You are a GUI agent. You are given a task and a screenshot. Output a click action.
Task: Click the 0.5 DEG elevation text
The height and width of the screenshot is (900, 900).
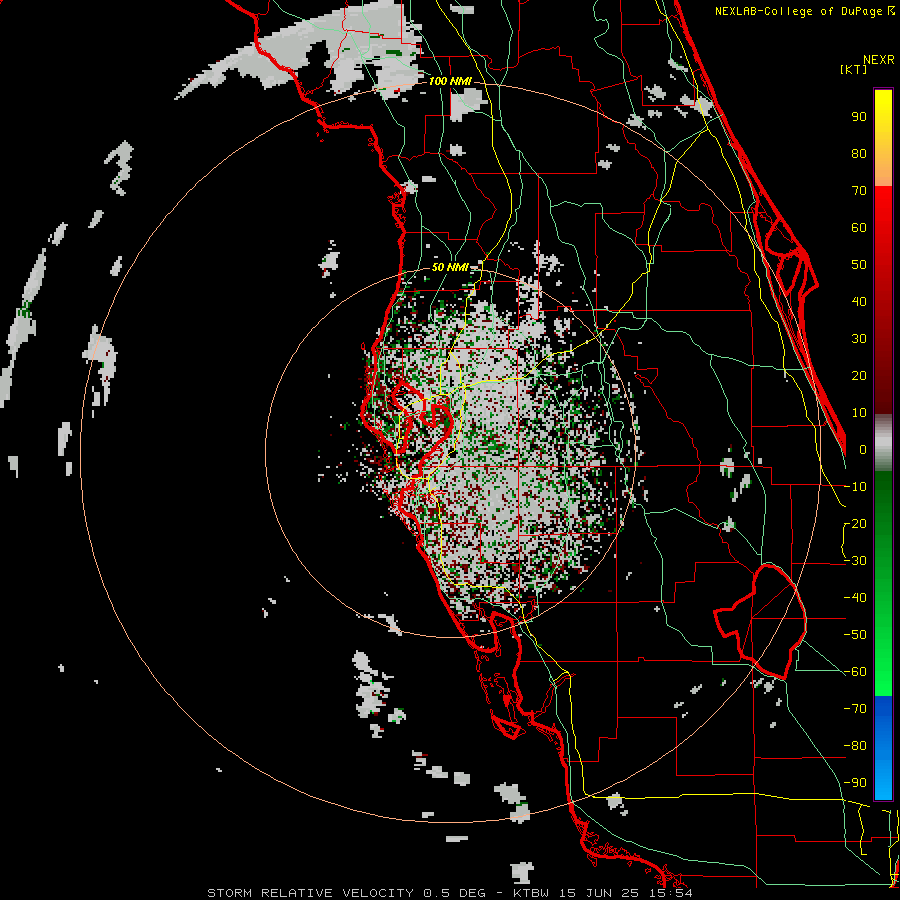(x=455, y=893)
